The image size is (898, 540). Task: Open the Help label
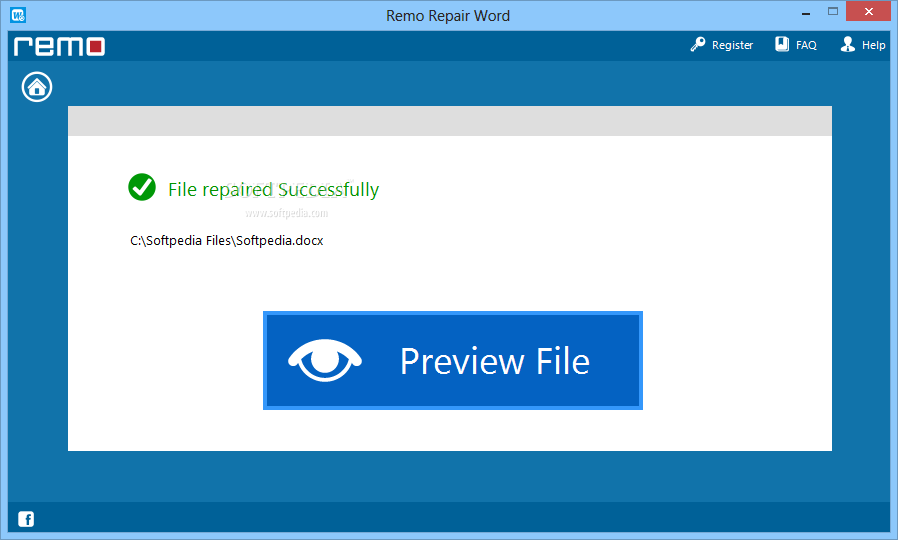point(873,45)
